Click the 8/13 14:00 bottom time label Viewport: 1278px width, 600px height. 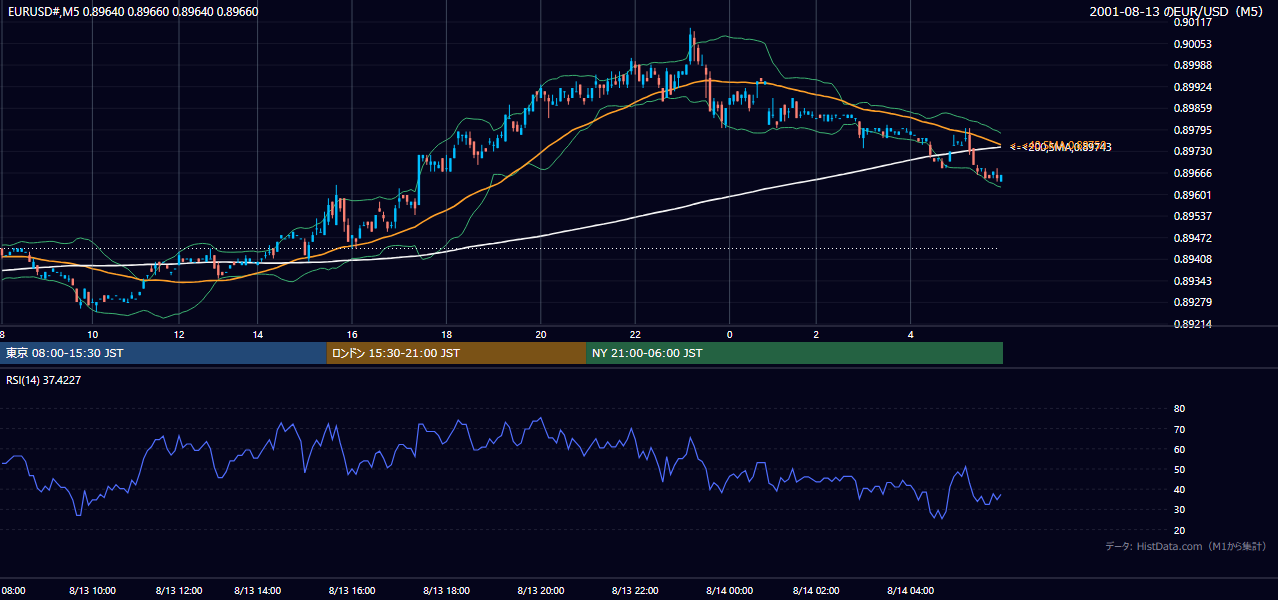pyautogui.click(x=257, y=591)
